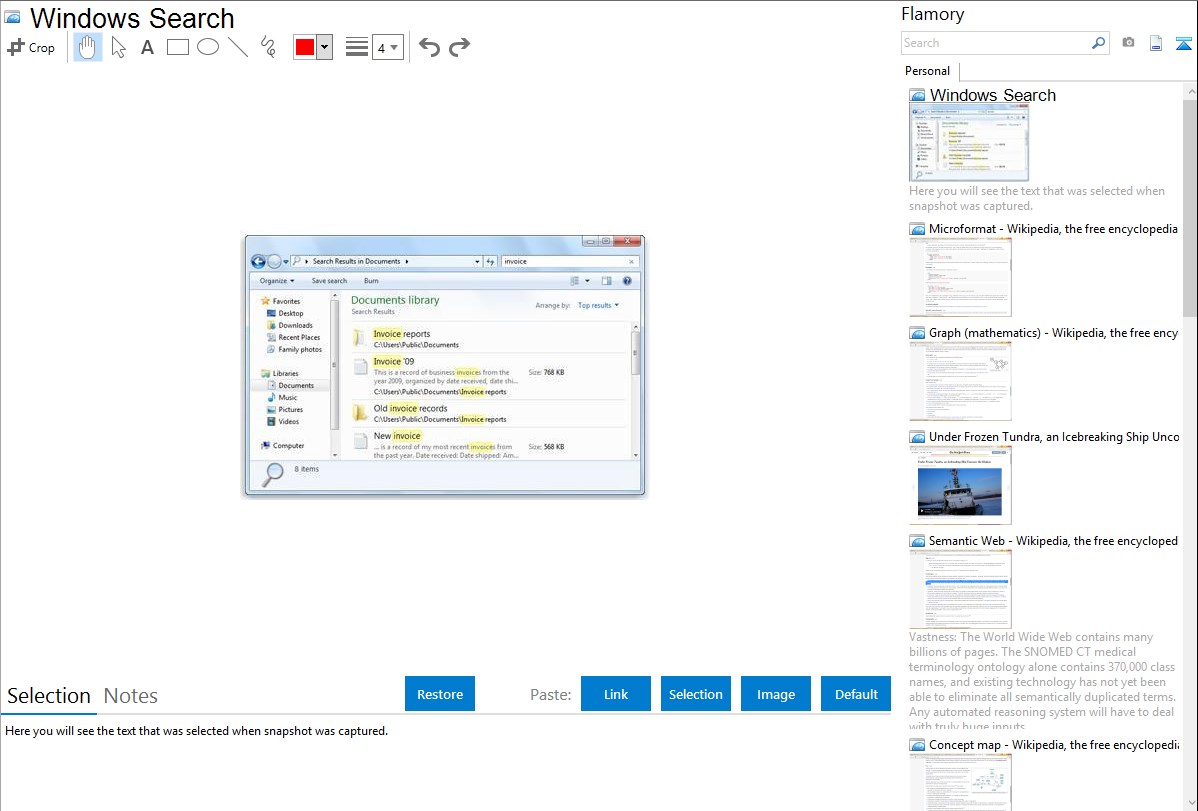
Task: Open the color picker dropdown arrow
Action: click(x=325, y=47)
